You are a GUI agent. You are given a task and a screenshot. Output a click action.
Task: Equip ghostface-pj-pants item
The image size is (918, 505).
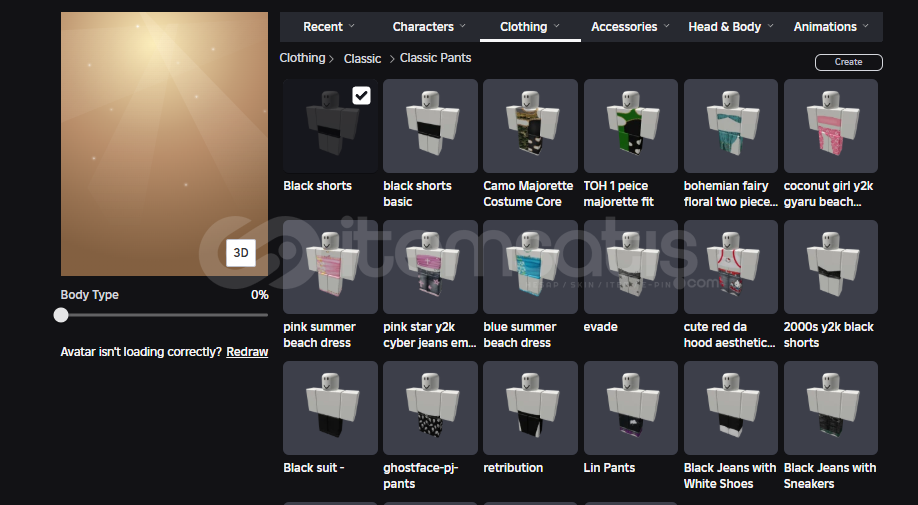430,408
